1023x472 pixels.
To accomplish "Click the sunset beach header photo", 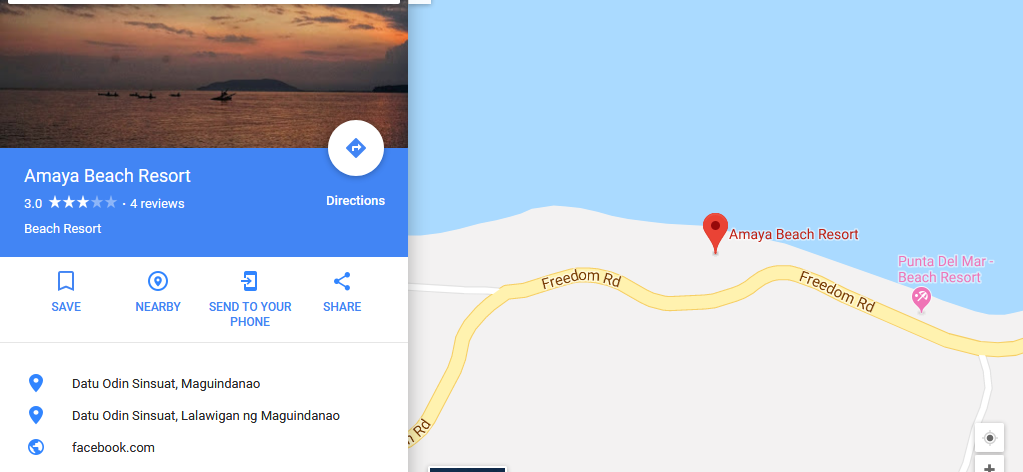I will click(204, 74).
